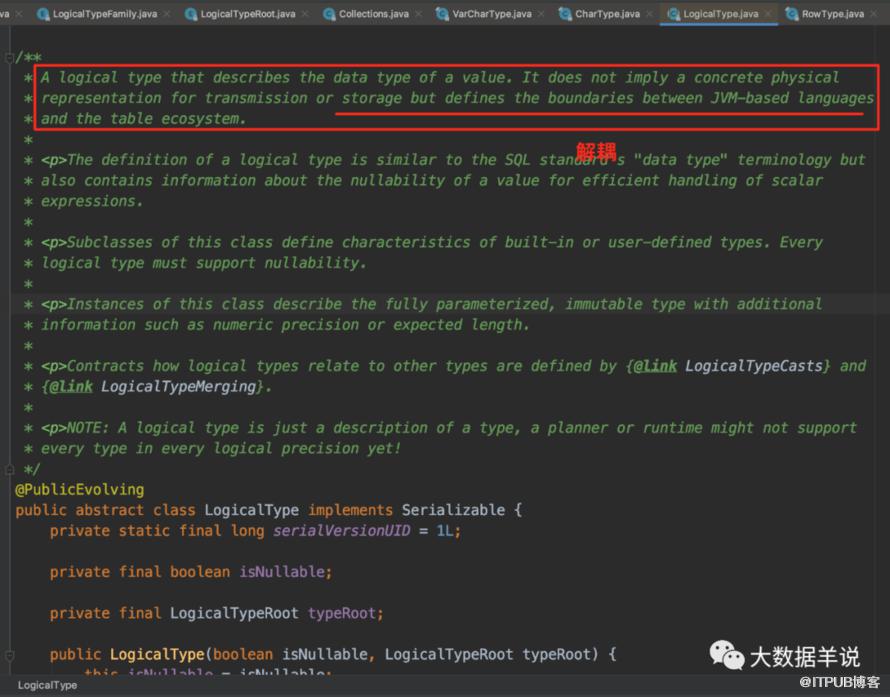Image resolution: width=890 pixels, height=697 pixels.
Task: Collapse the Javadoc from its closing */ marker
Action: pos(9,469)
